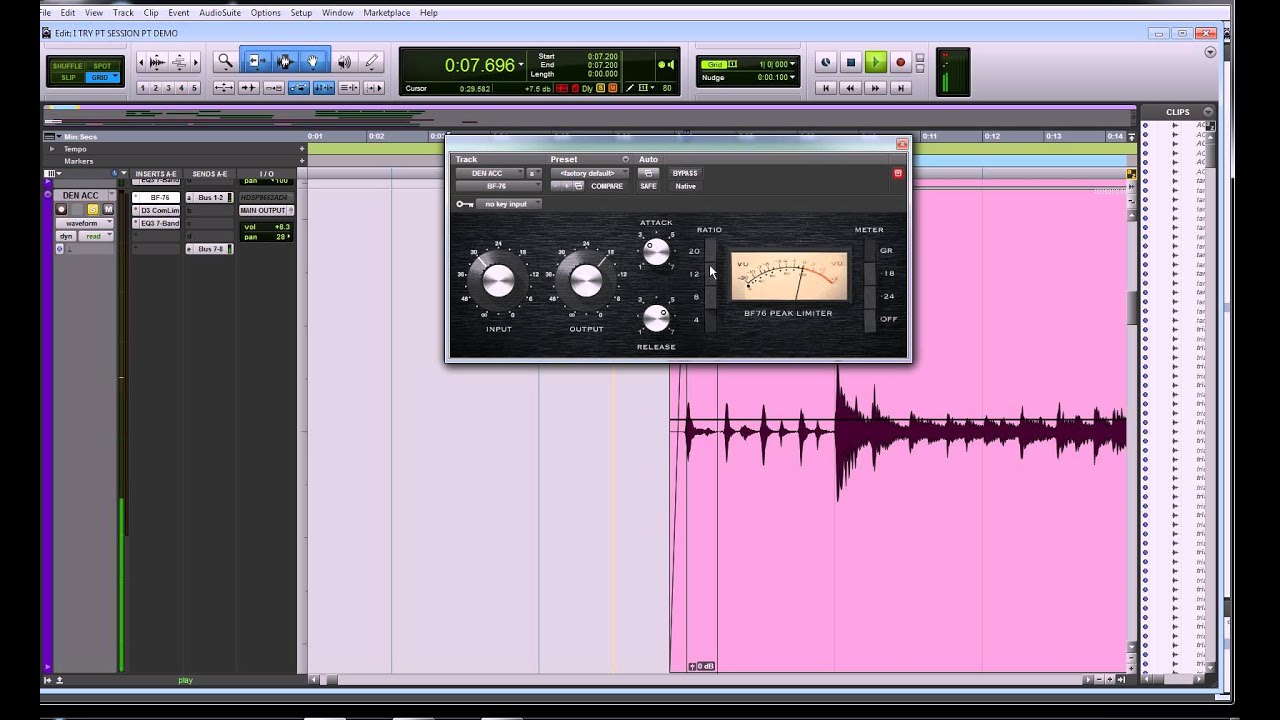Click COMPARE in plugin window
Image resolution: width=1280 pixels, height=720 pixels.
click(x=607, y=186)
